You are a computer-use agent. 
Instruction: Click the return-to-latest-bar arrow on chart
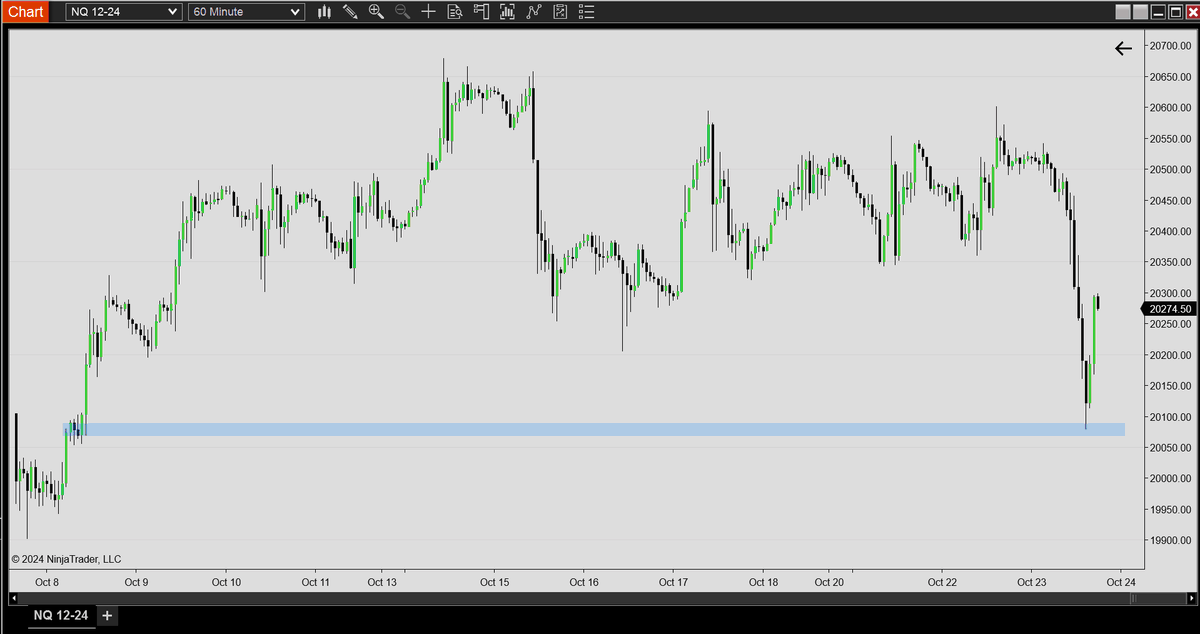click(x=1123, y=48)
